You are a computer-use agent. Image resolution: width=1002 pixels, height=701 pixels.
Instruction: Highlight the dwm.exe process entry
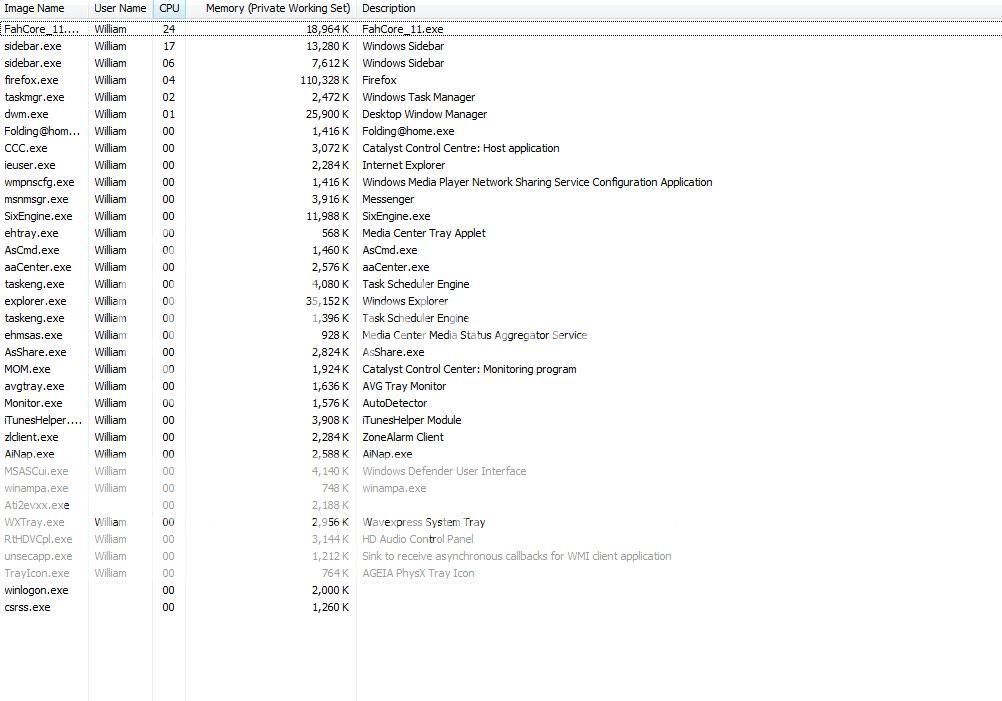27,114
